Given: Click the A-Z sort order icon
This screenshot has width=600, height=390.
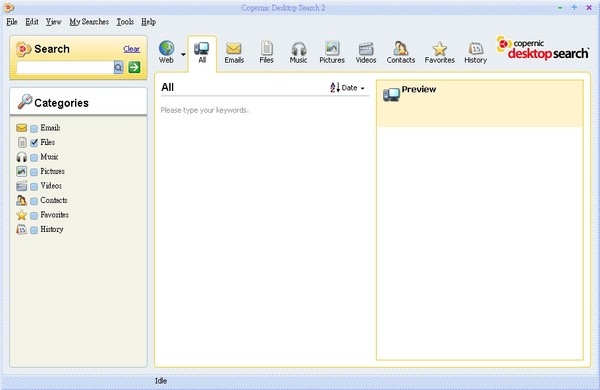Looking at the screenshot, I should (335, 88).
